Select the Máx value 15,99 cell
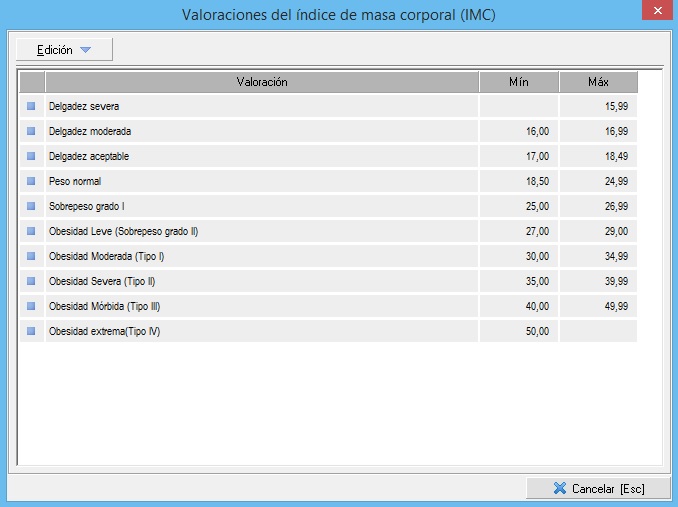This screenshot has width=678, height=507. 597,106
